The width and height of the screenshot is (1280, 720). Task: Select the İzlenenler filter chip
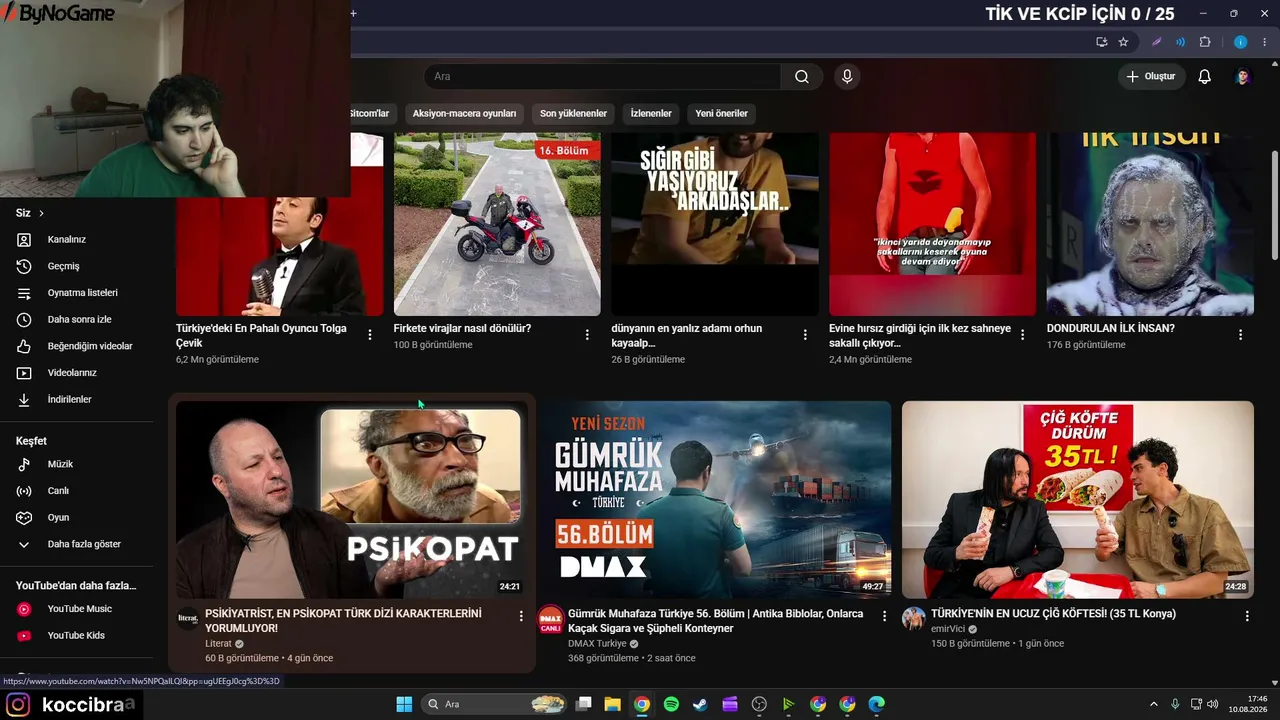651,113
